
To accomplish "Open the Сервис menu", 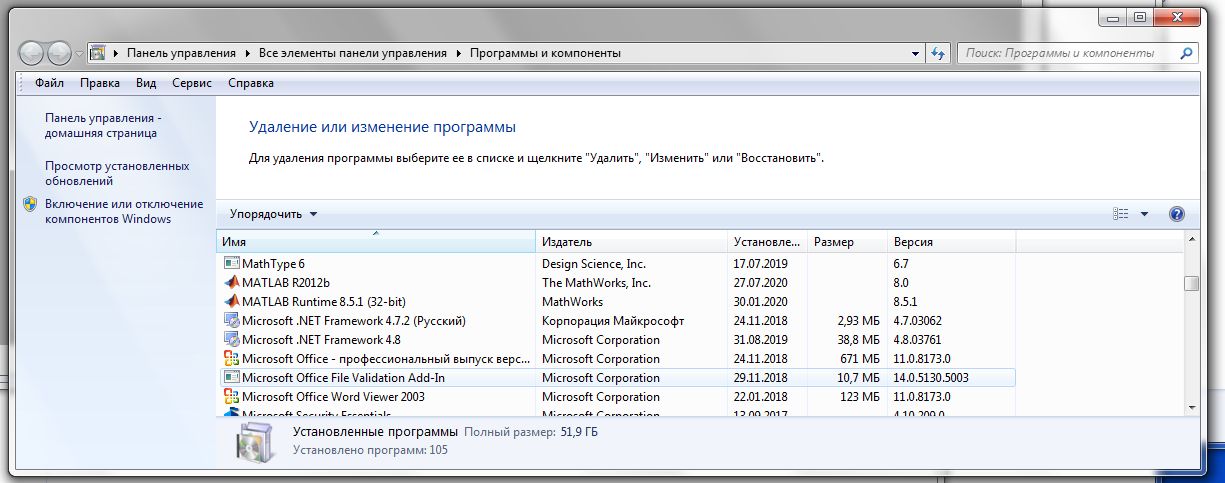I will (191, 84).
